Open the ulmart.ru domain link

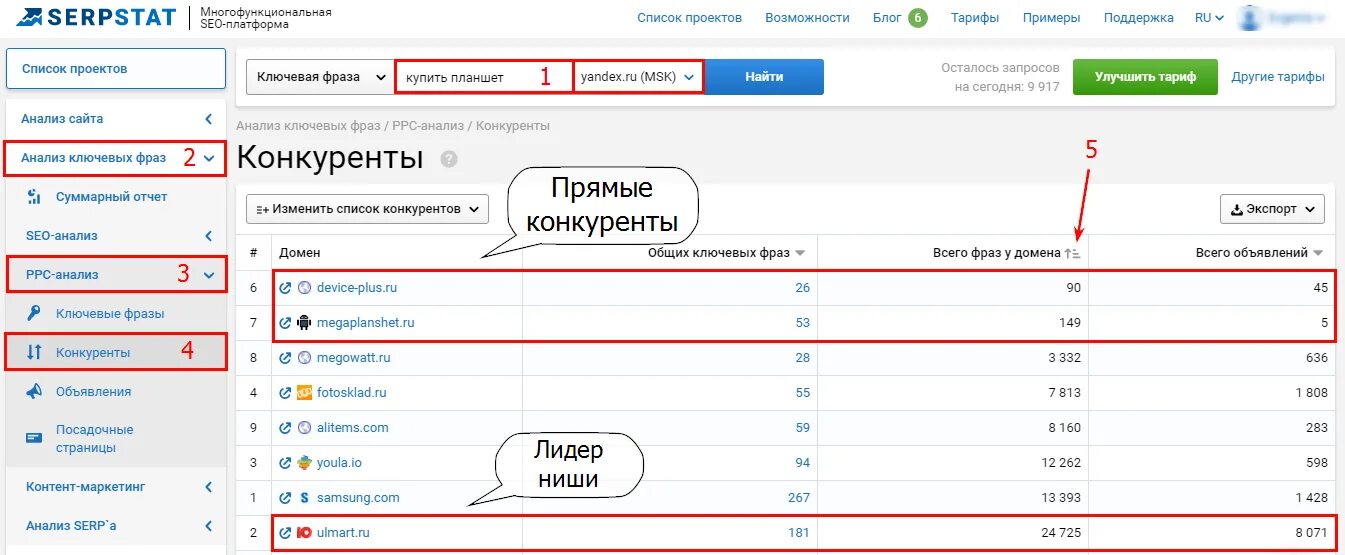pyautogui.click(x=343, y=533)
